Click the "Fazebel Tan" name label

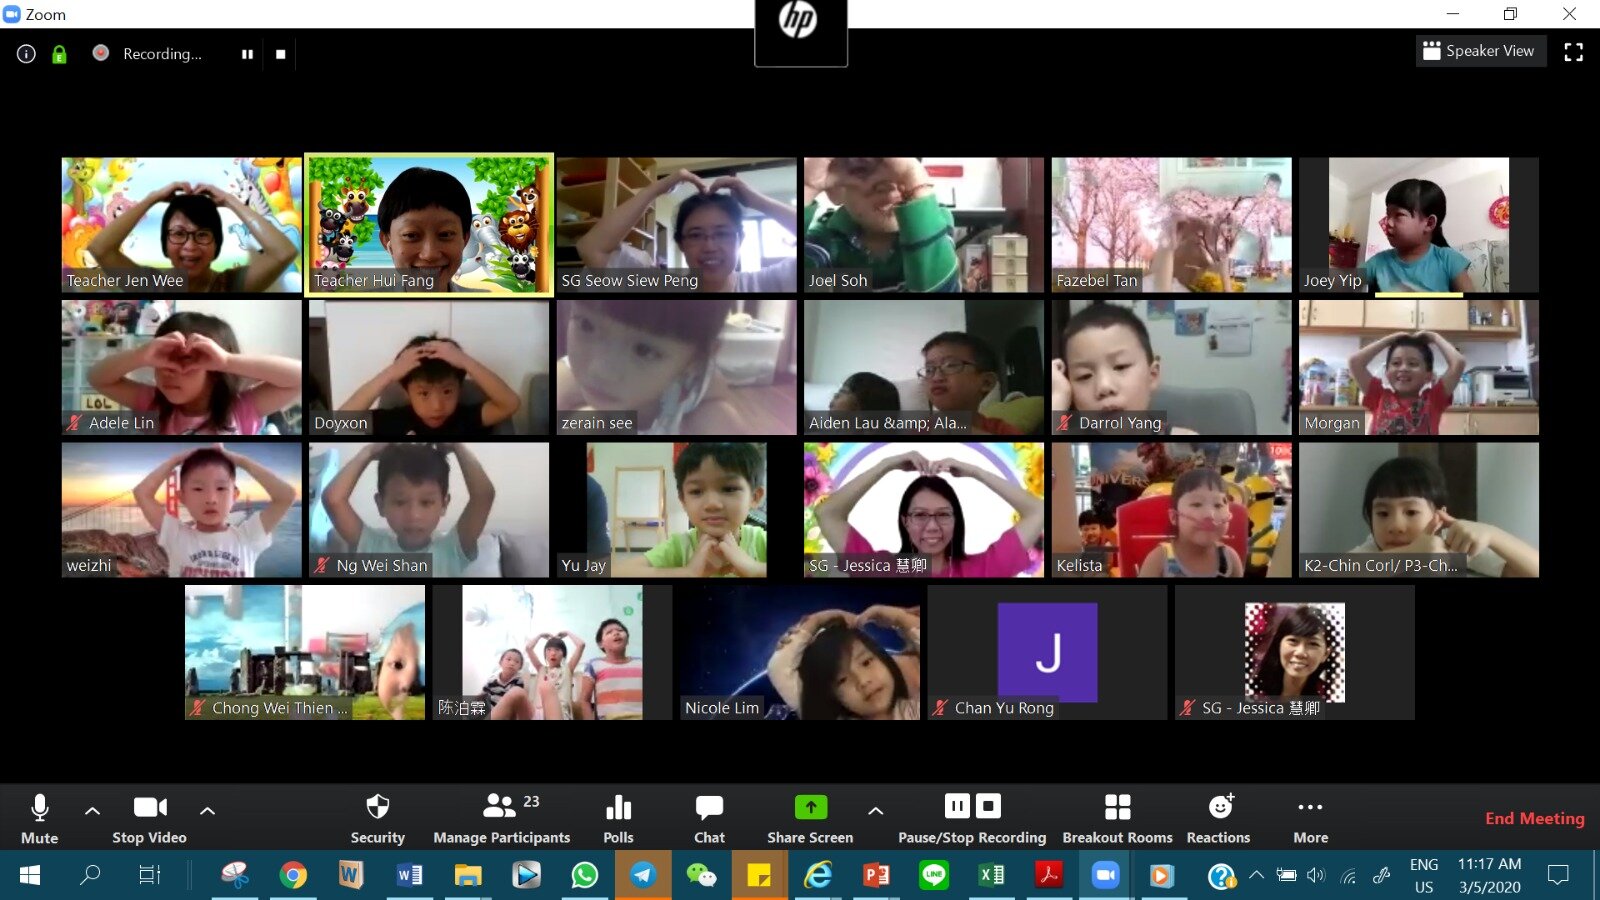click(x=1096, y=281)
